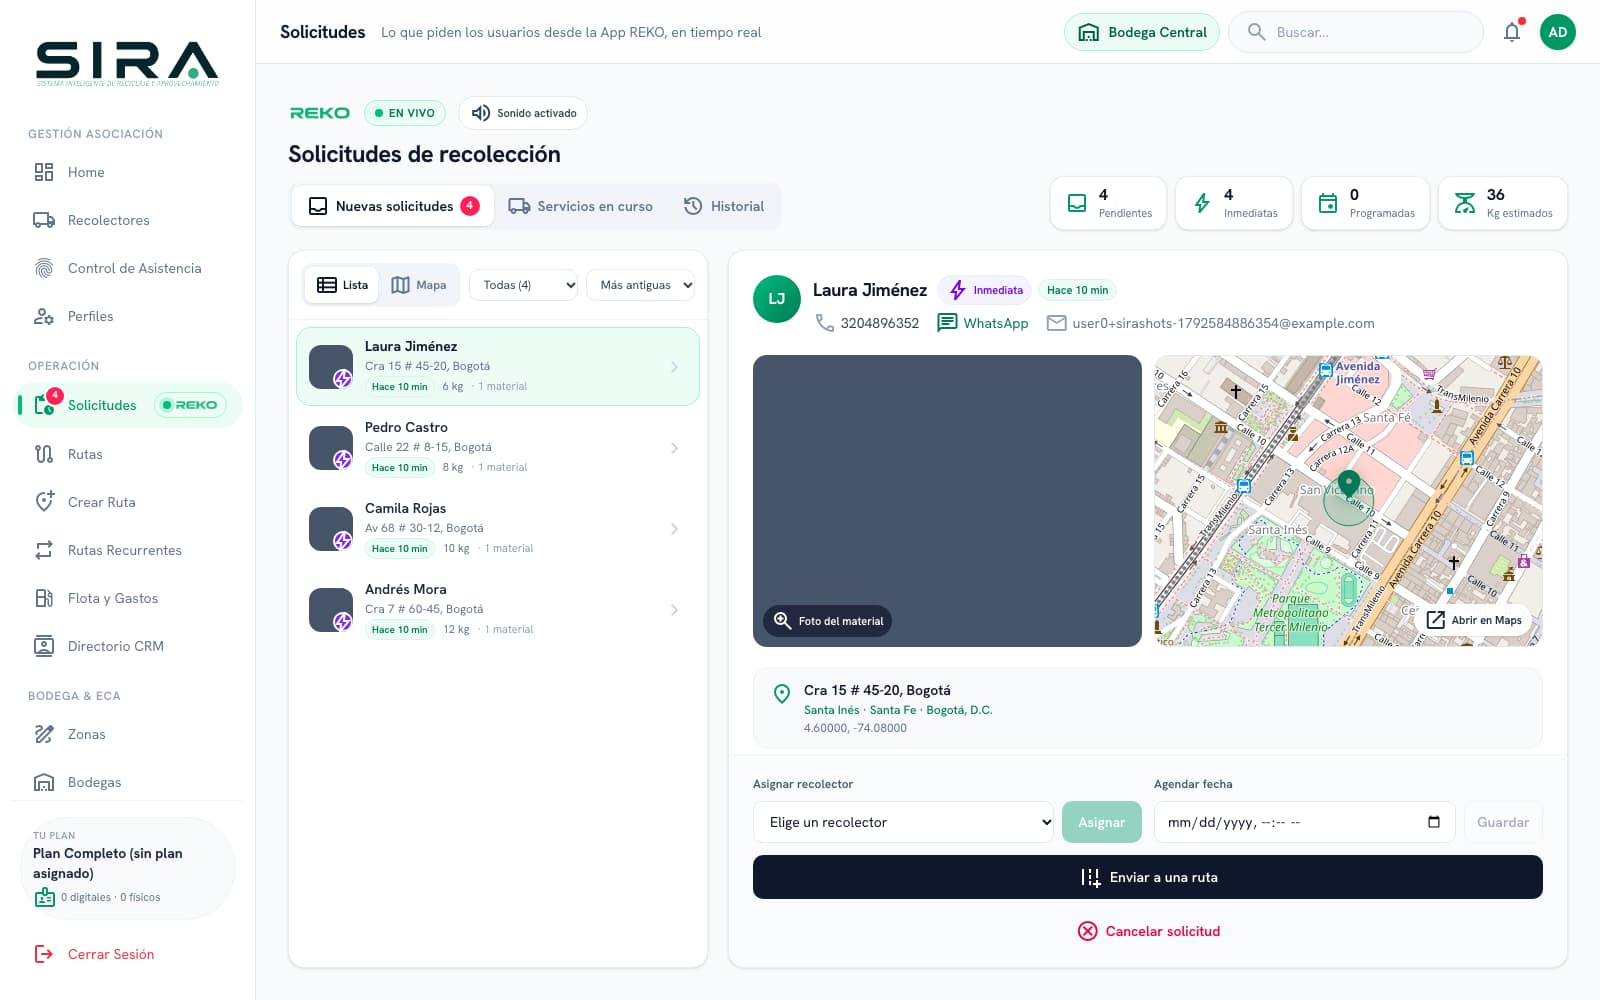The image size is (1600, 1000).
Task: Expand Pedro Castro request chevron
Action: (675, 448)
